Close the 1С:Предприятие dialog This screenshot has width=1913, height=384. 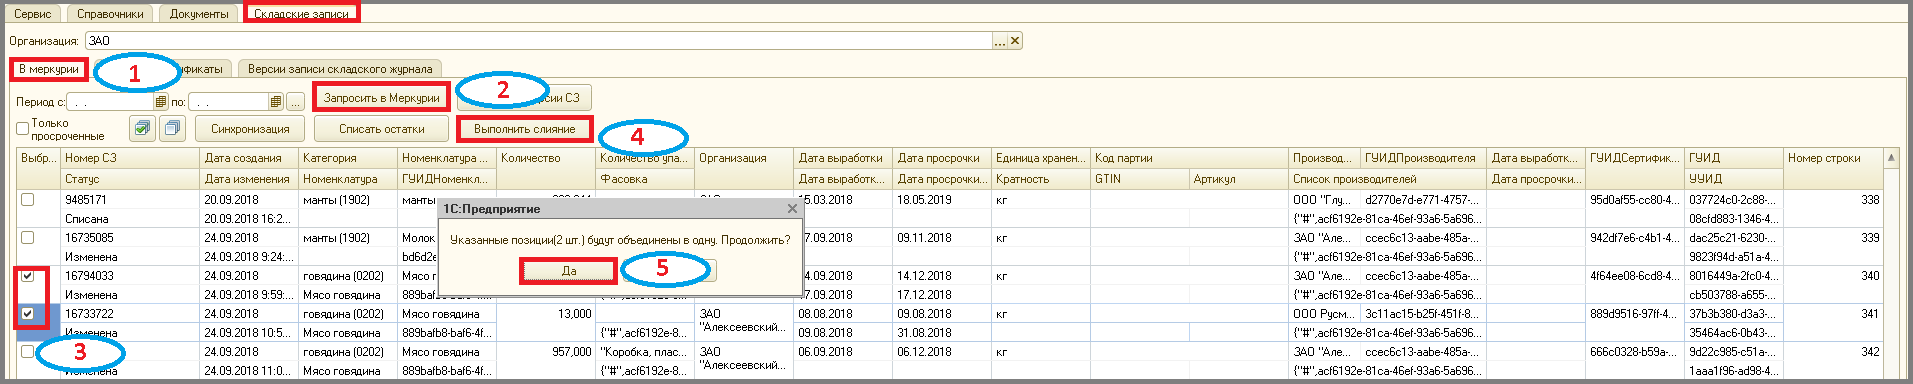pos(792,209)
